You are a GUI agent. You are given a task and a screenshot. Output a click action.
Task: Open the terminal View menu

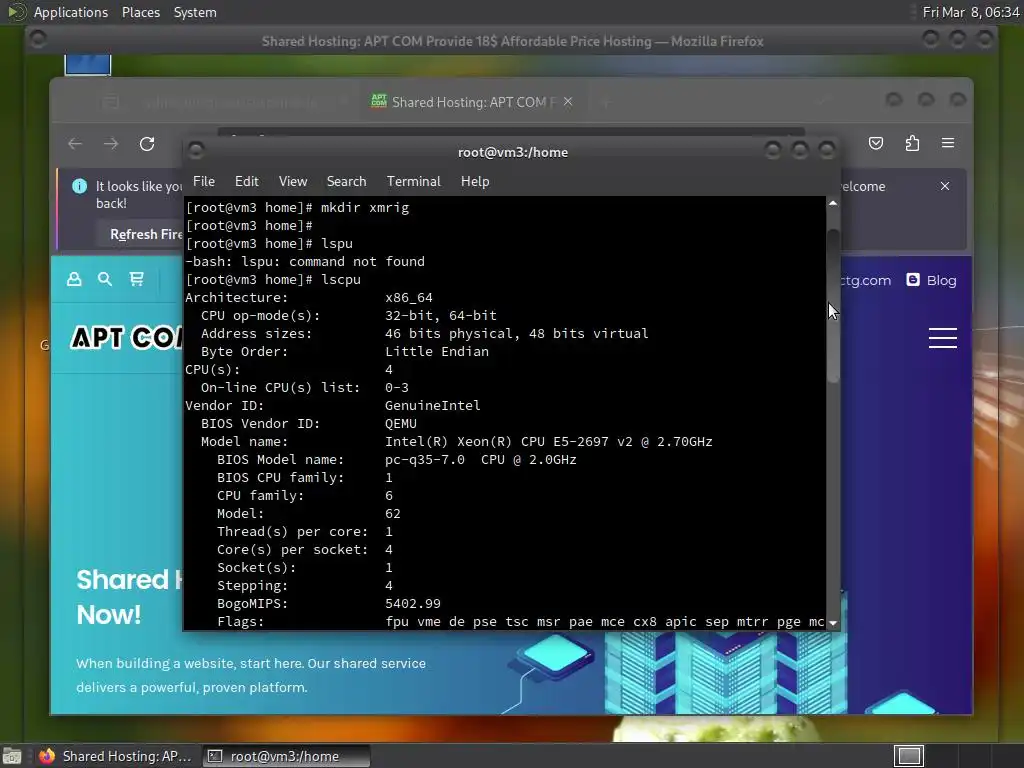point(293,182)
